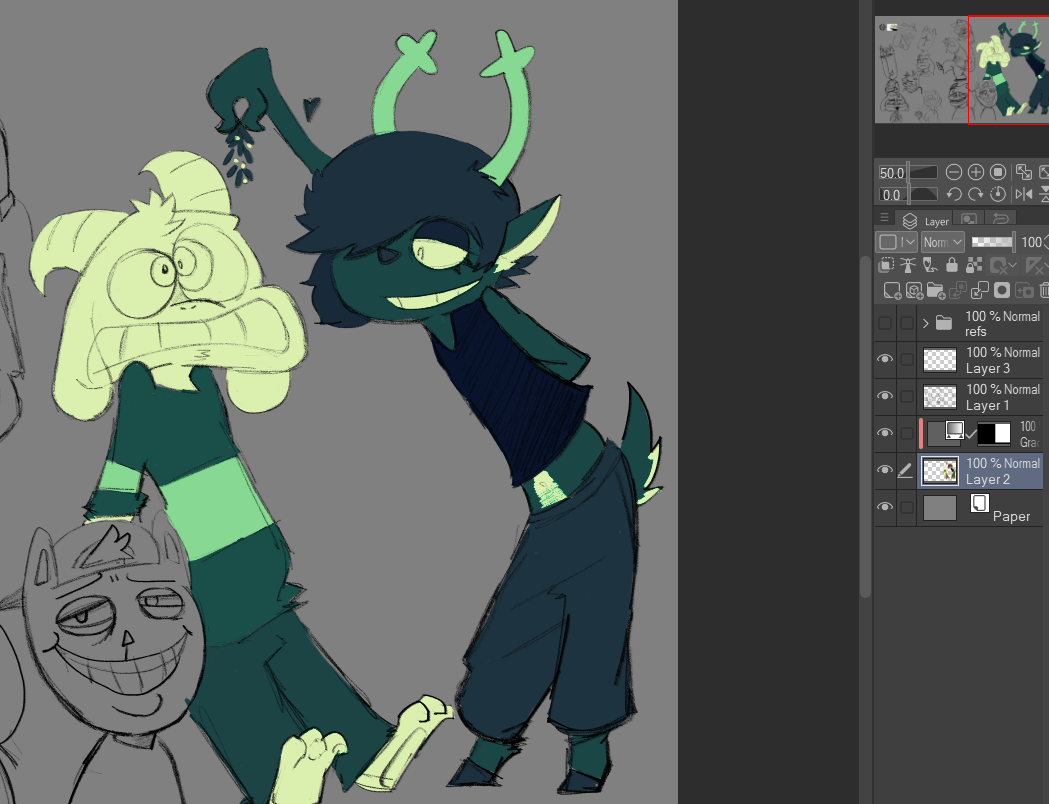Click the Navigator rotation slider
1049x804 pixels.
[x=923, y=195]
